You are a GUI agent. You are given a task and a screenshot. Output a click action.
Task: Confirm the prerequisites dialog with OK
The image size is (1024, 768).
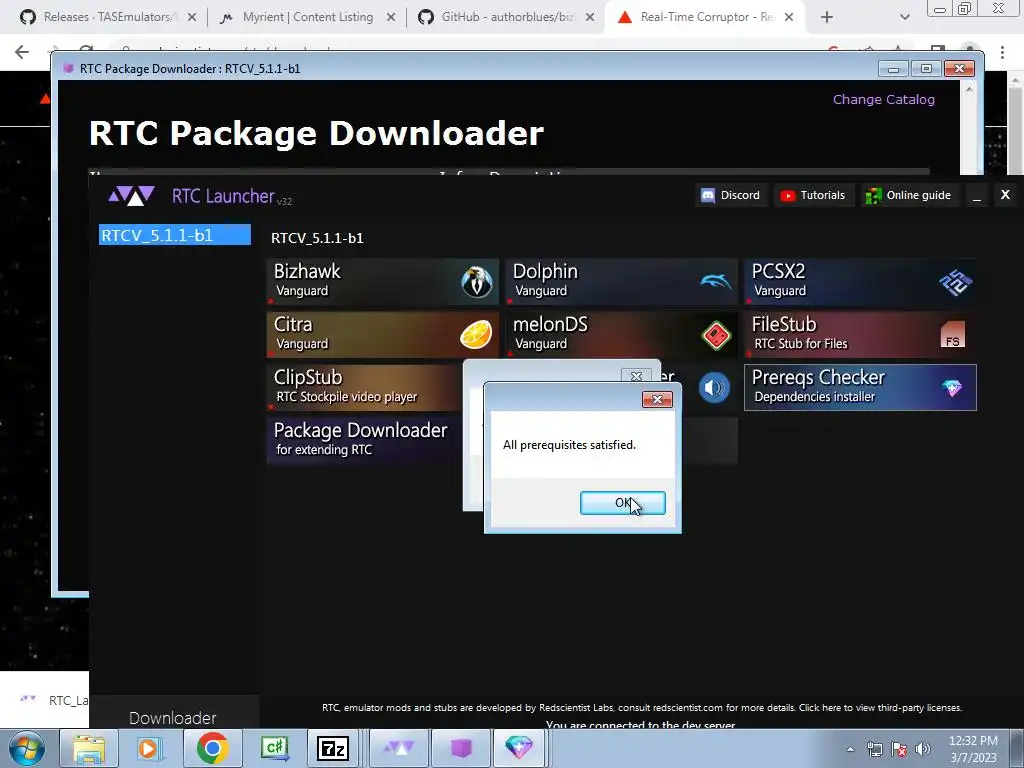[622, 503]
